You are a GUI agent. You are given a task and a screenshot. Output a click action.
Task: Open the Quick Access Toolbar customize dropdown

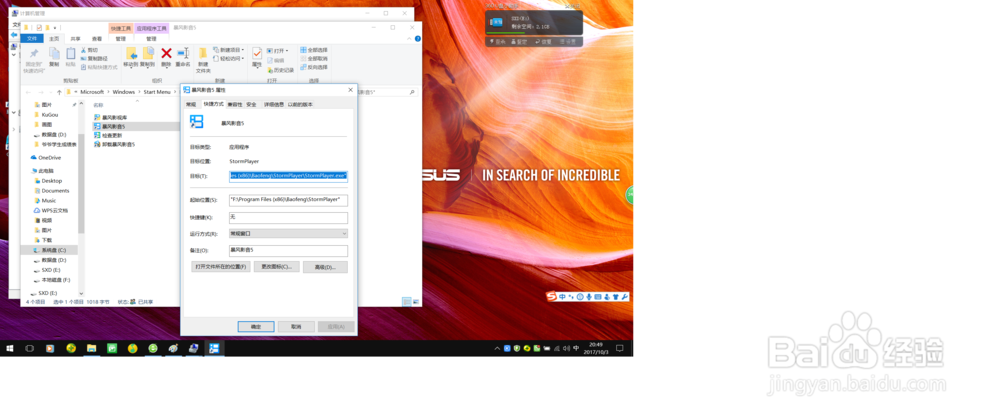[x=55, y=28]
